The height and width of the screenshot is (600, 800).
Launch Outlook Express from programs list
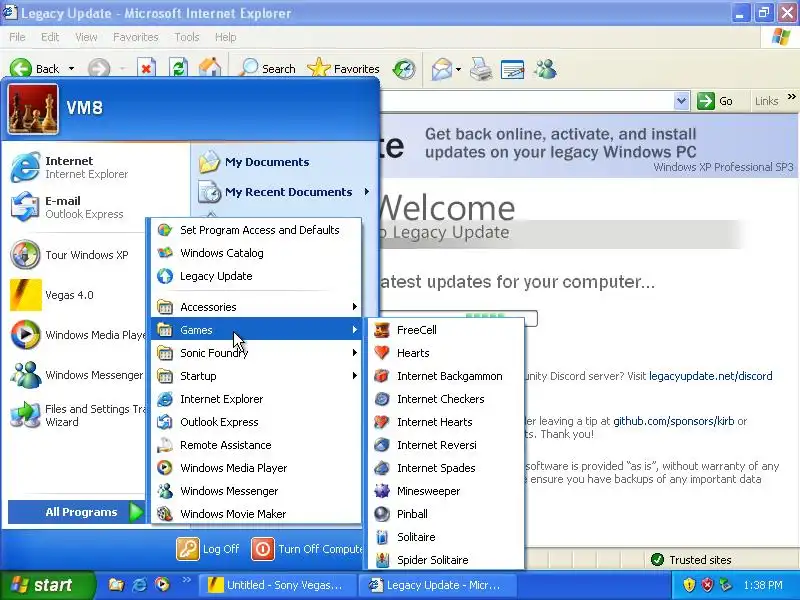(x=256, y=422)
